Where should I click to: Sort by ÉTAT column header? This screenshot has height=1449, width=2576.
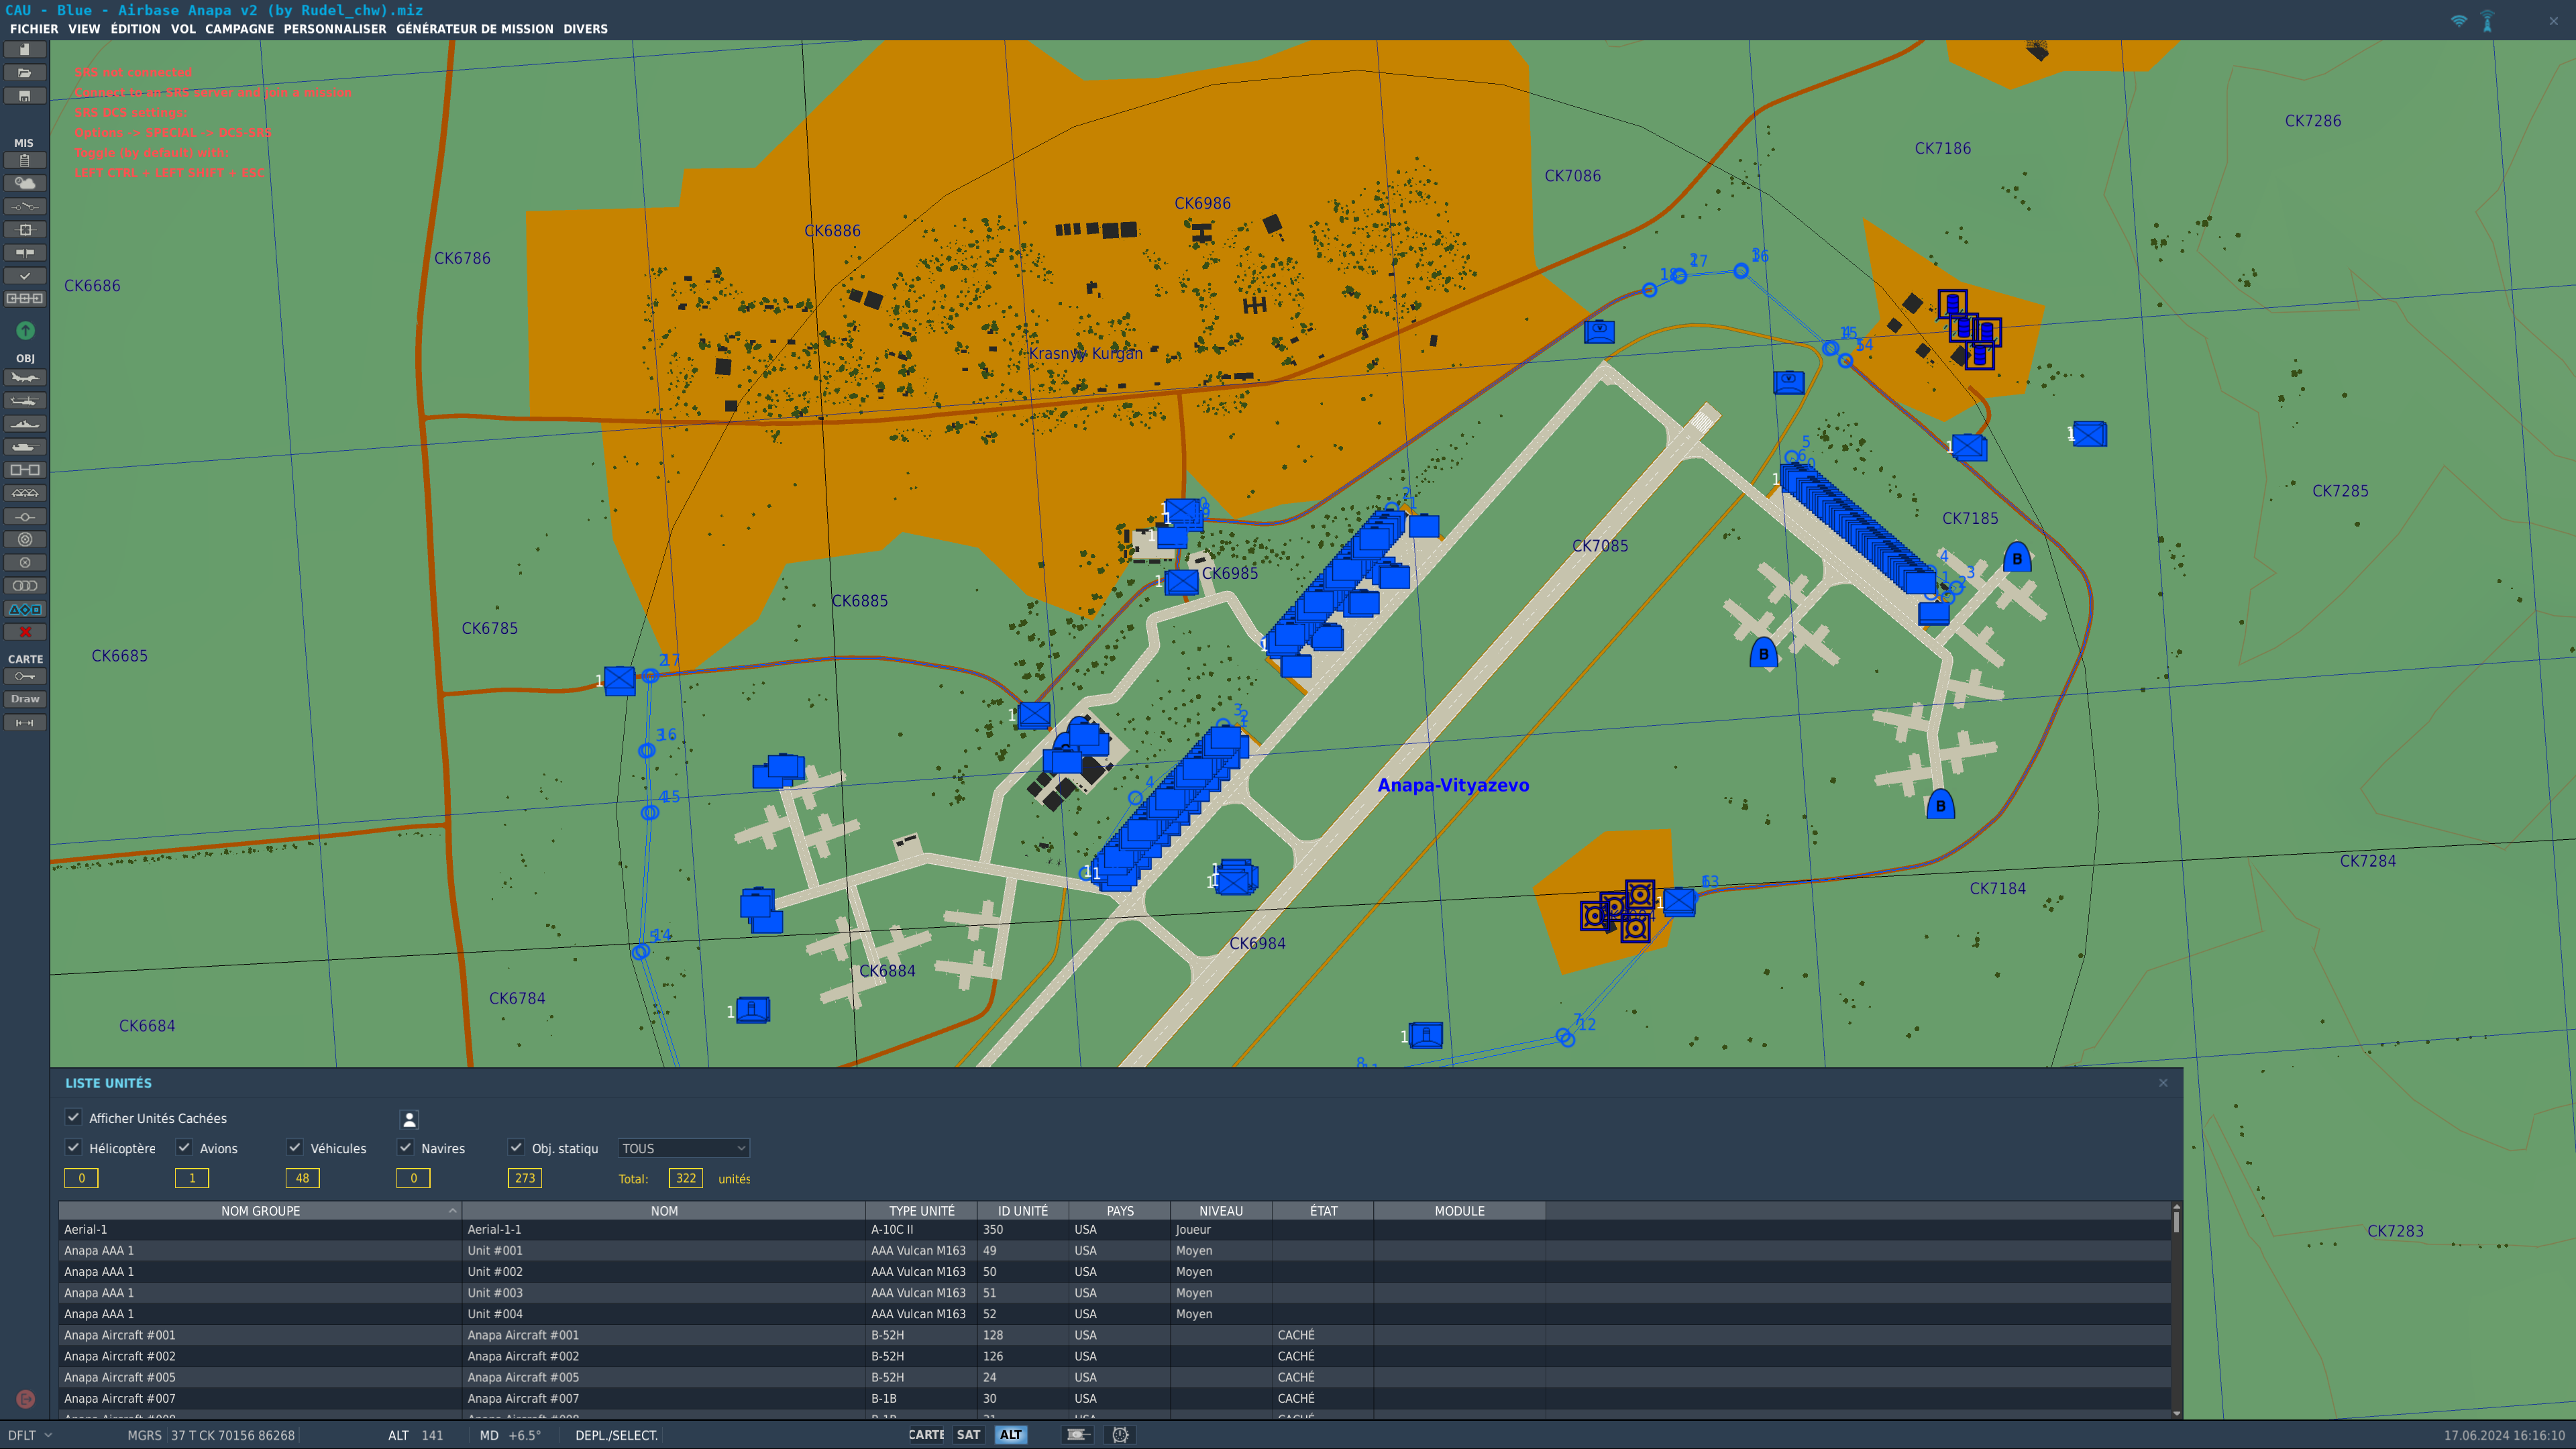pos(1323,1210)
